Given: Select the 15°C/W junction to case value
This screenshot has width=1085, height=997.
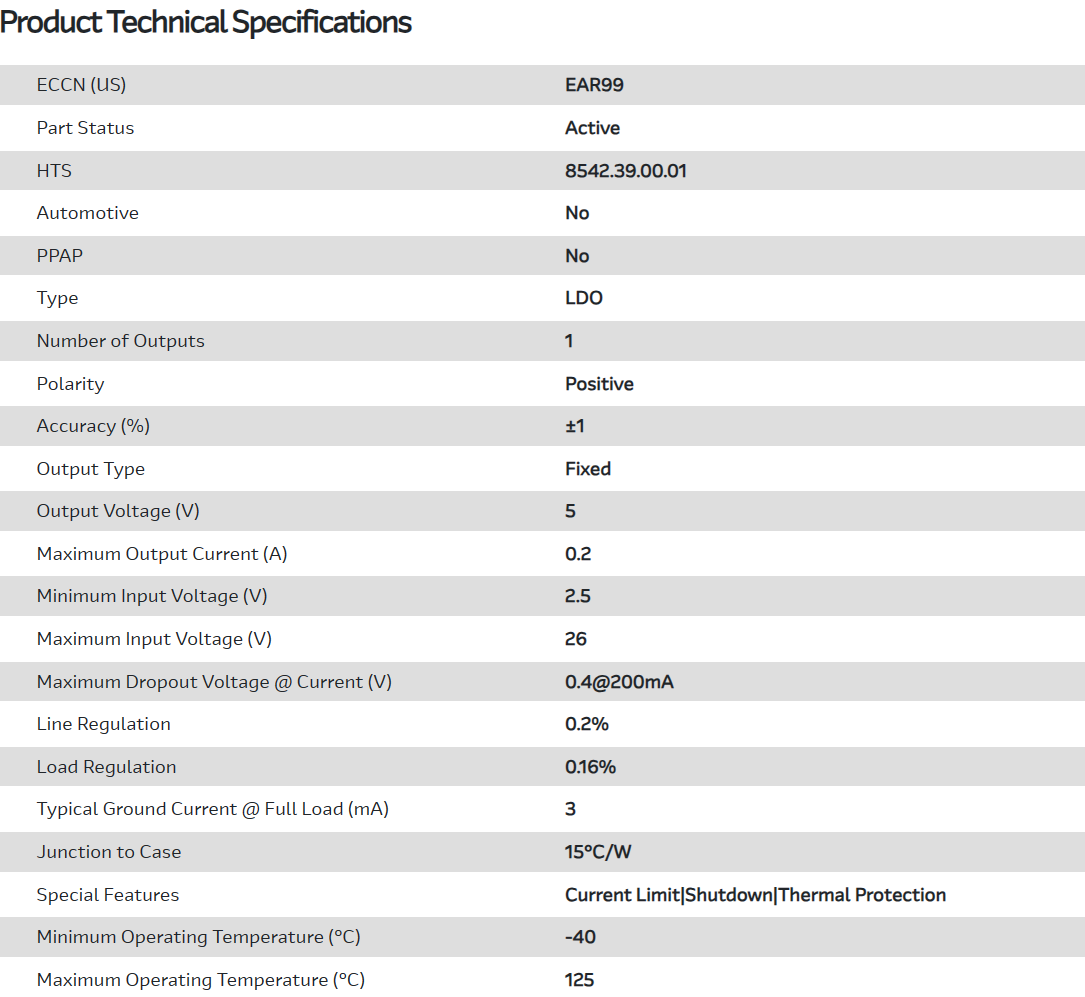Looking at the screenshot, I should click(598, 852).
